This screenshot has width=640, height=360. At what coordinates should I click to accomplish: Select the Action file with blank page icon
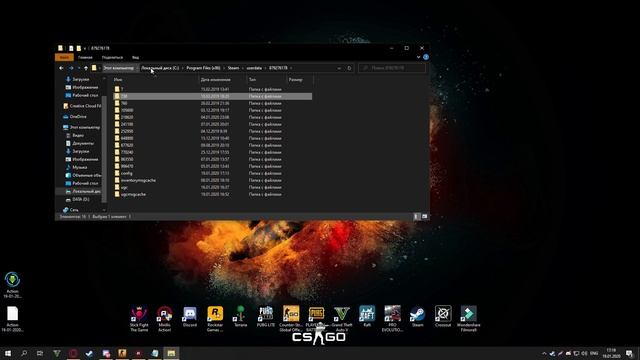pyautogui.click(x=12, y=319)
